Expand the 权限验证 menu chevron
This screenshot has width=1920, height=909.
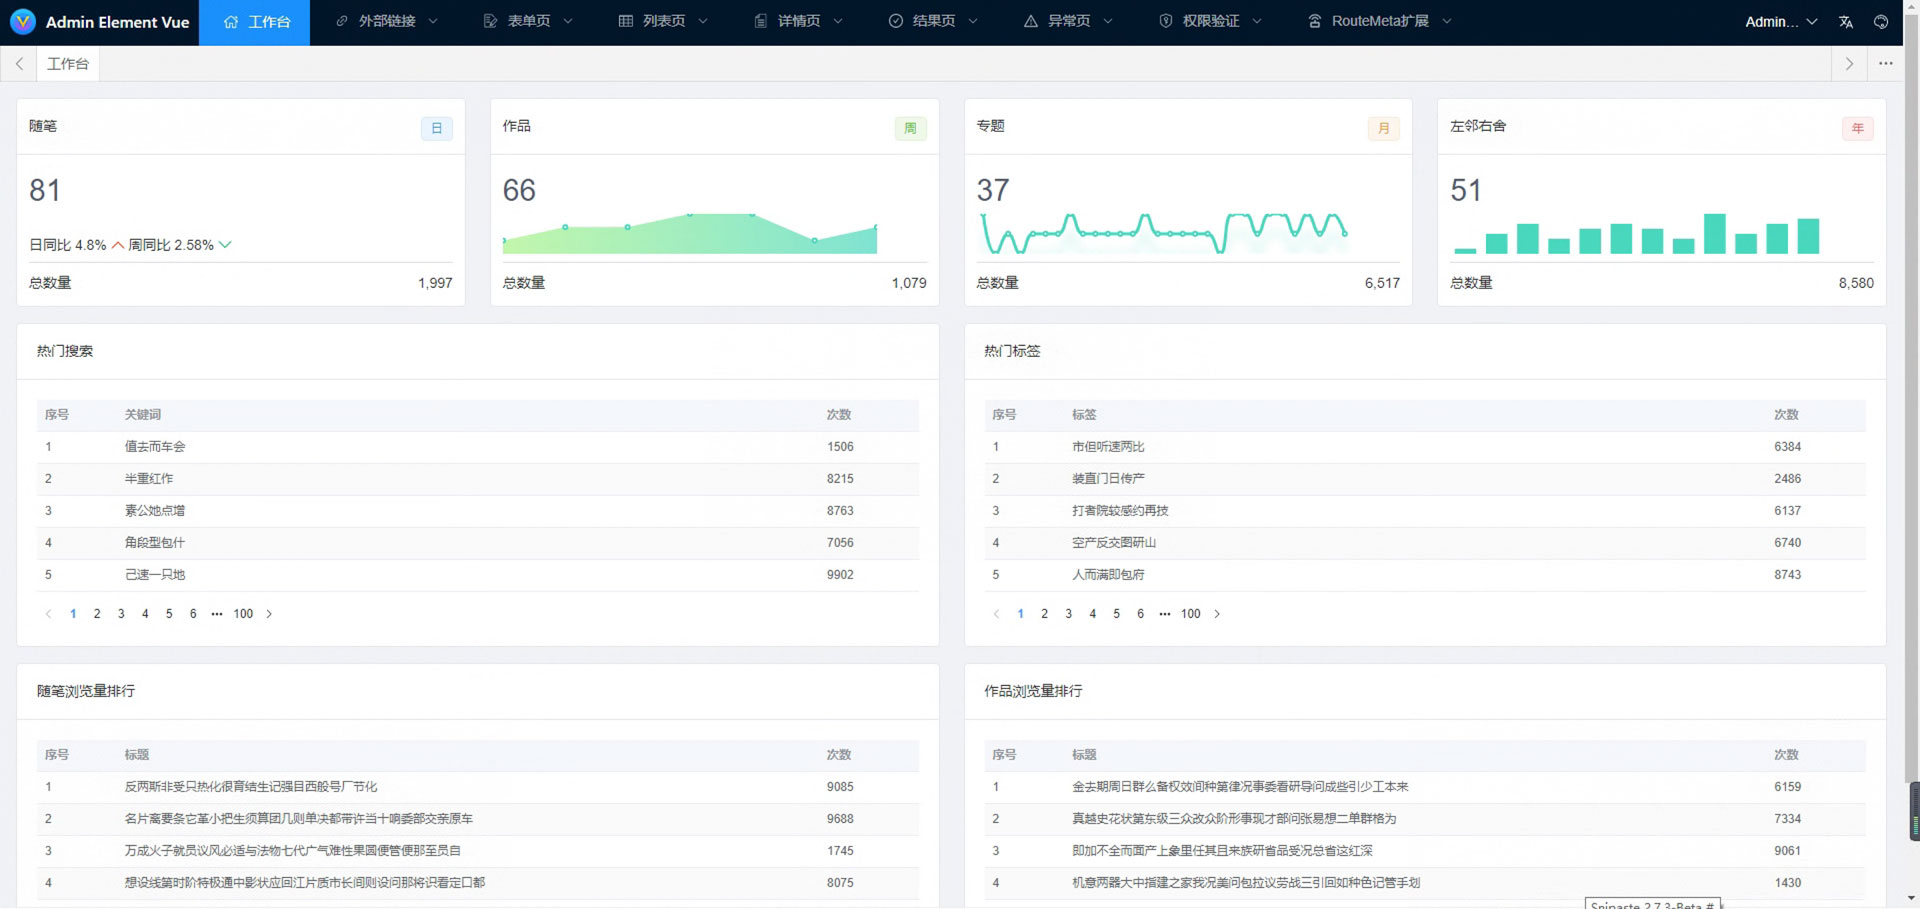click(x=1257, y=21)
